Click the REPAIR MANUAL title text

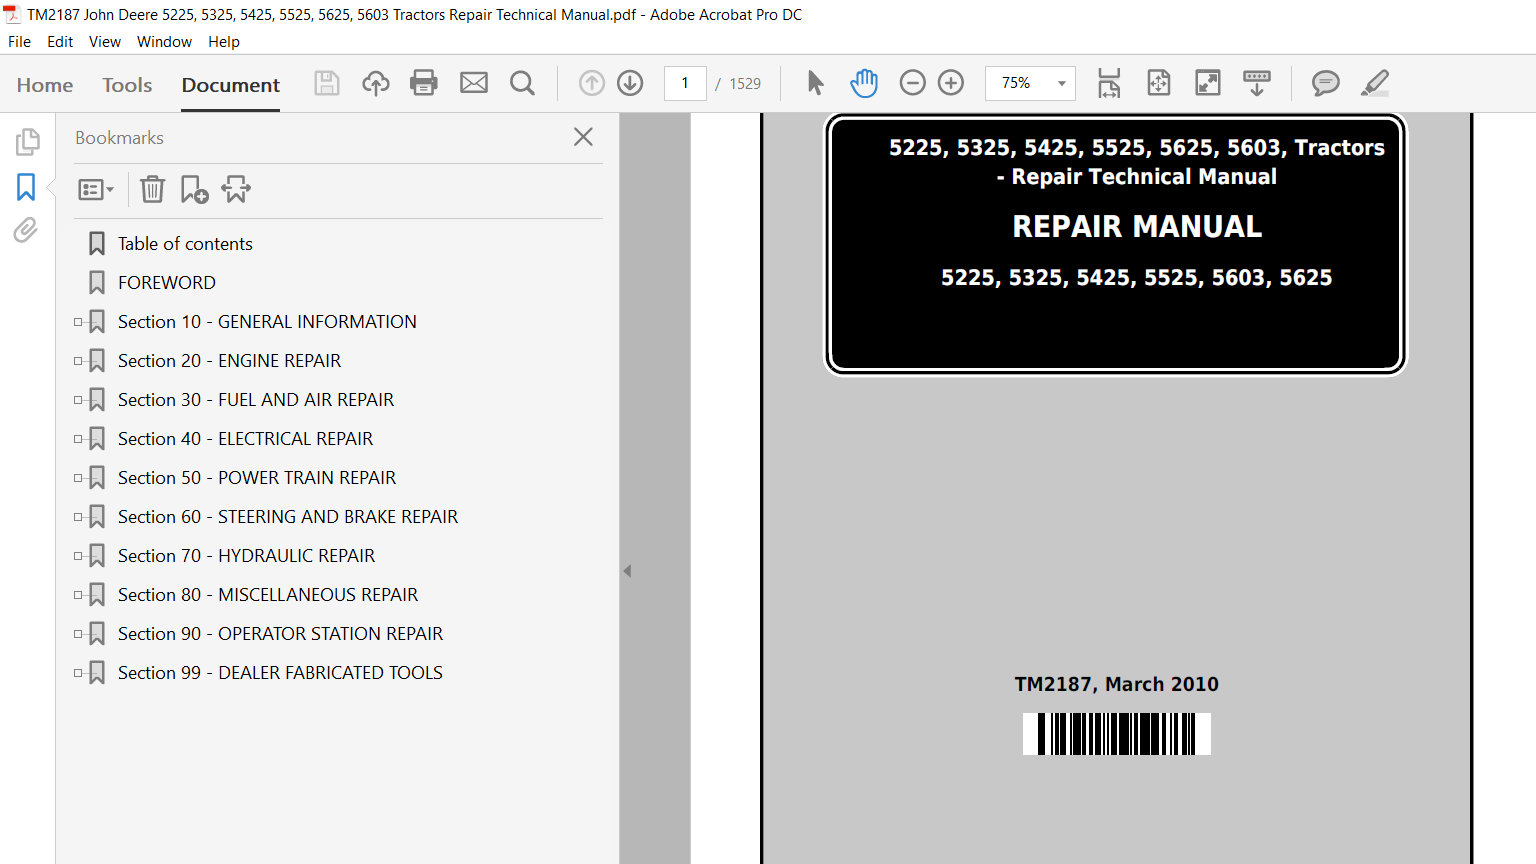[1137, 227]
